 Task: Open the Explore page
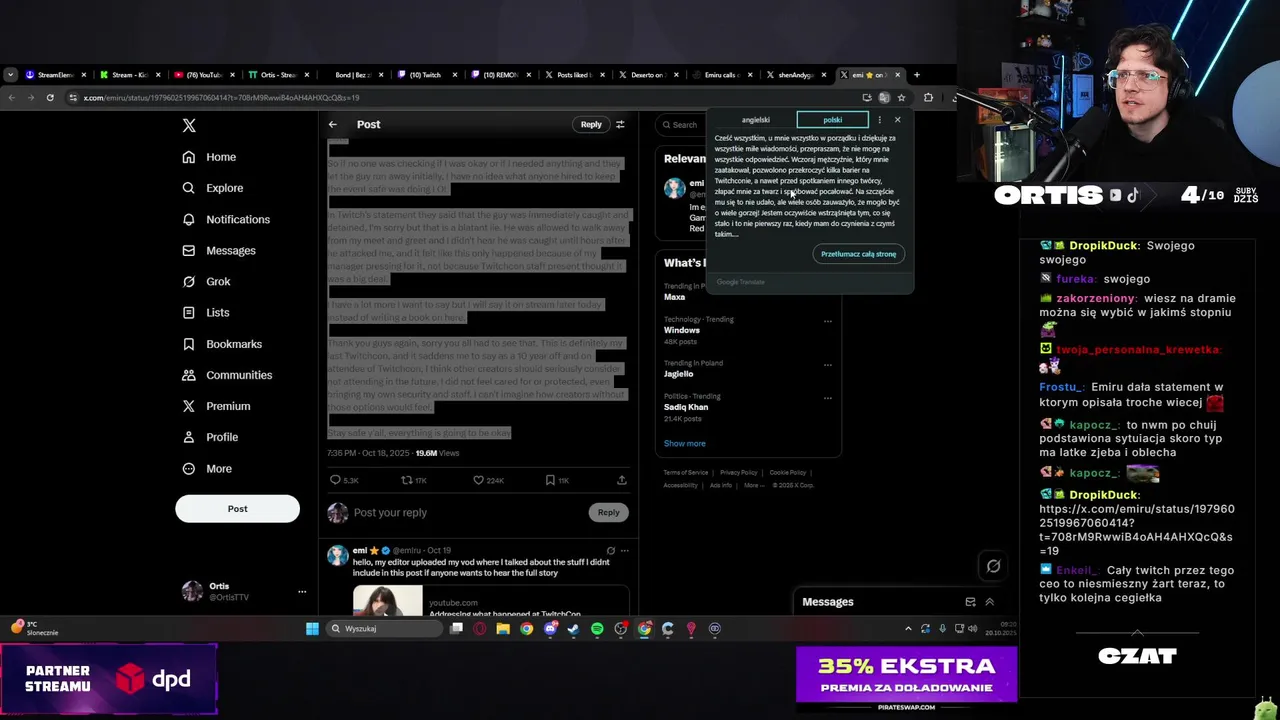[212, 188]
